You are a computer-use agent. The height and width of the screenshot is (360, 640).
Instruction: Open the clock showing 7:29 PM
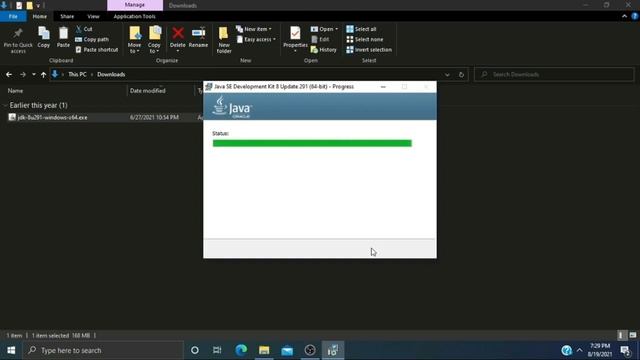(600, 350)
